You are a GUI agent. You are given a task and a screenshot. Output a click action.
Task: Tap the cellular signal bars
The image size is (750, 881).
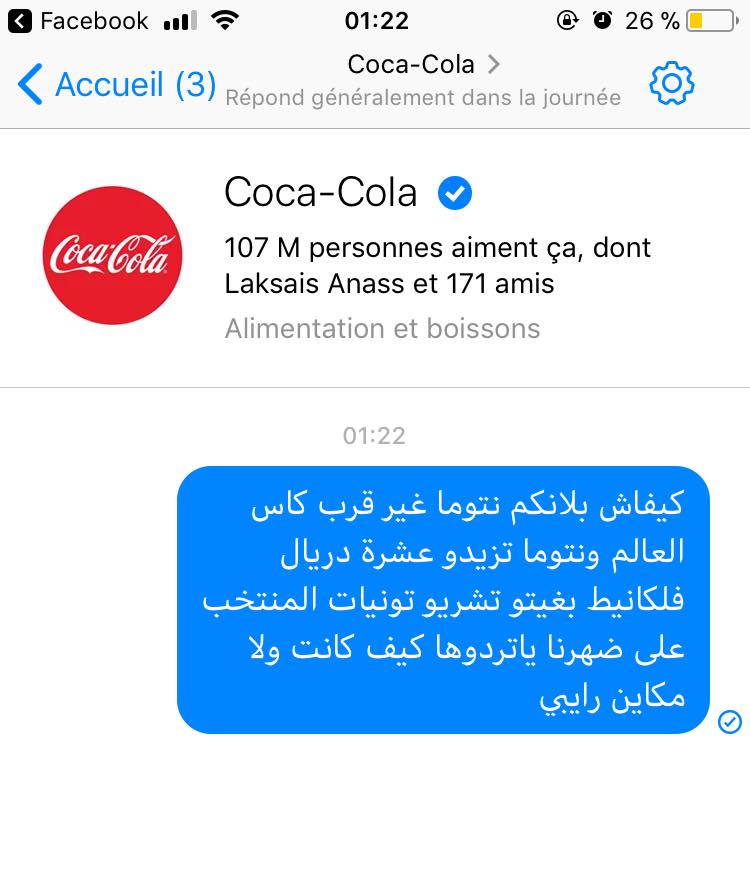click(180, 21)
